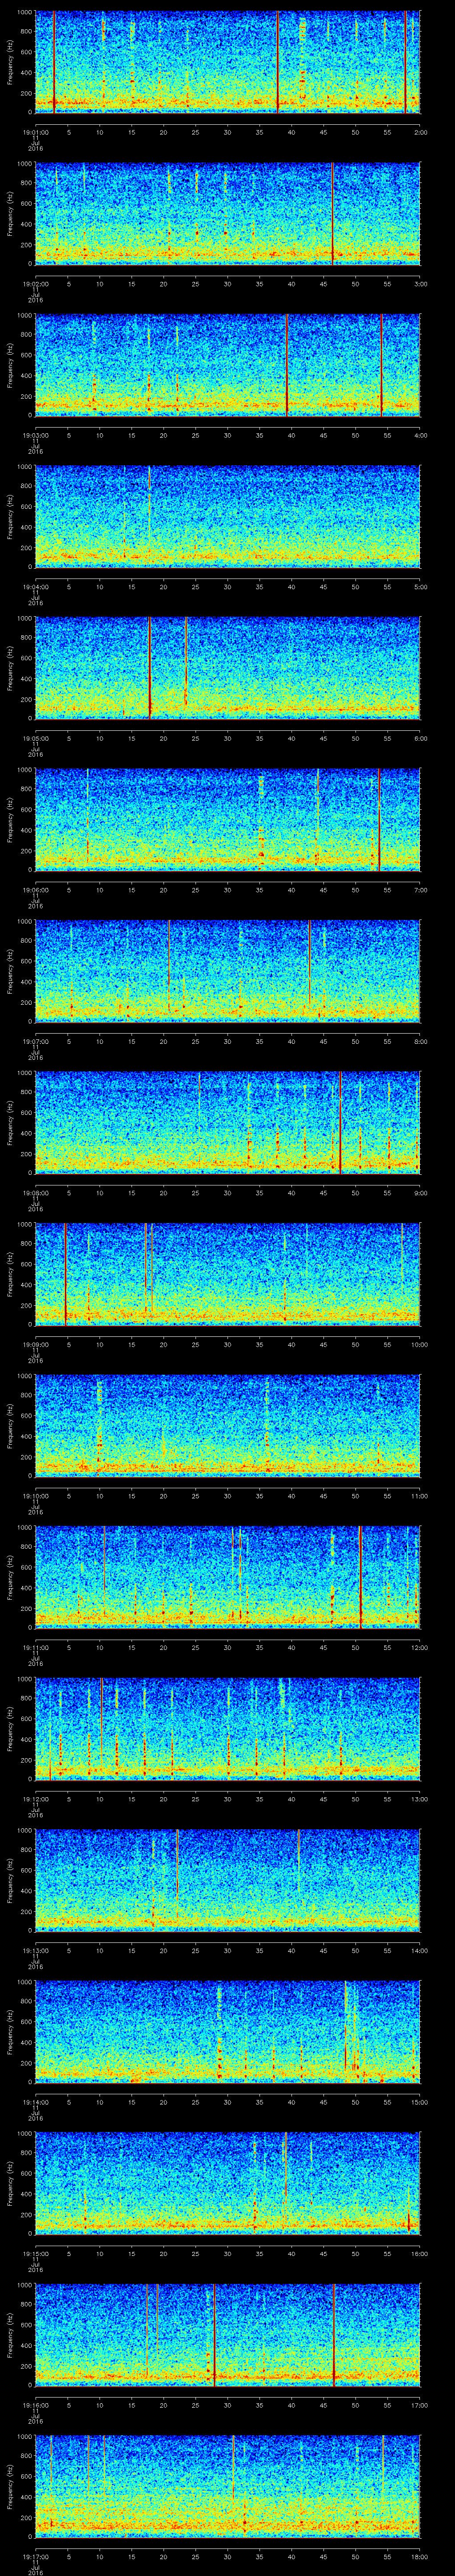
Task: Click the spectrogram panel starting at 19:16:00
Action: (x=228, y=2334)
